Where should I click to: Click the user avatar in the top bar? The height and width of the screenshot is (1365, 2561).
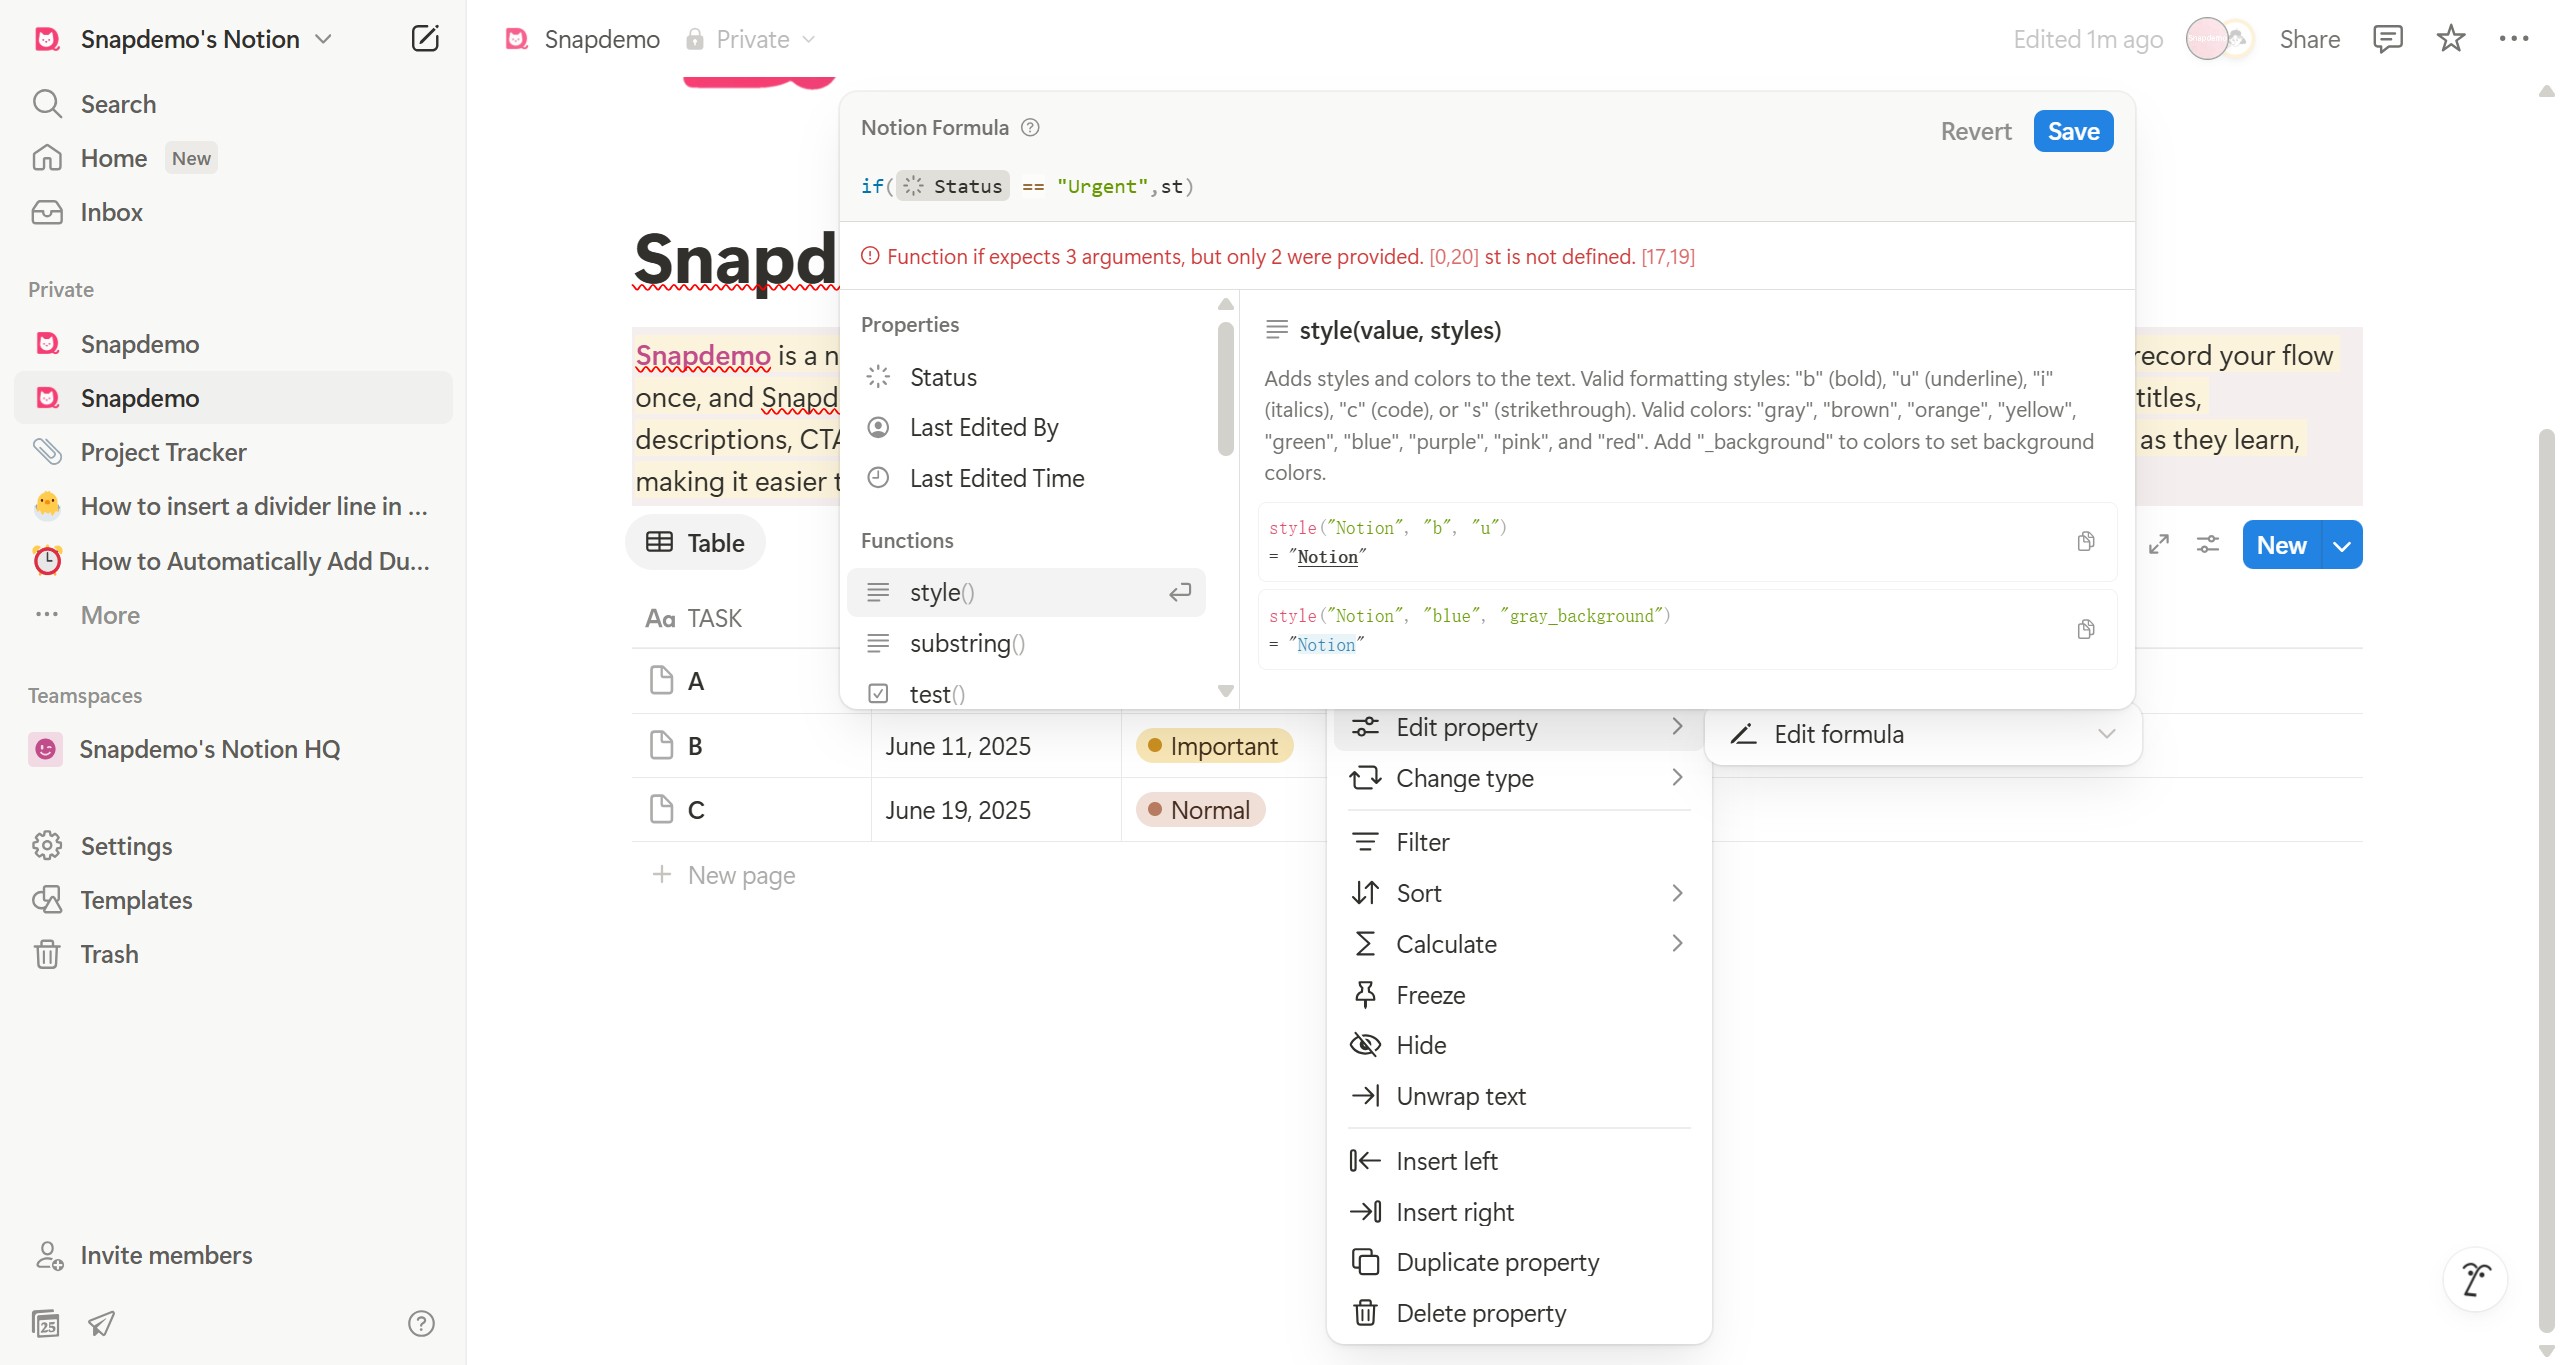tap(2206, 39)
